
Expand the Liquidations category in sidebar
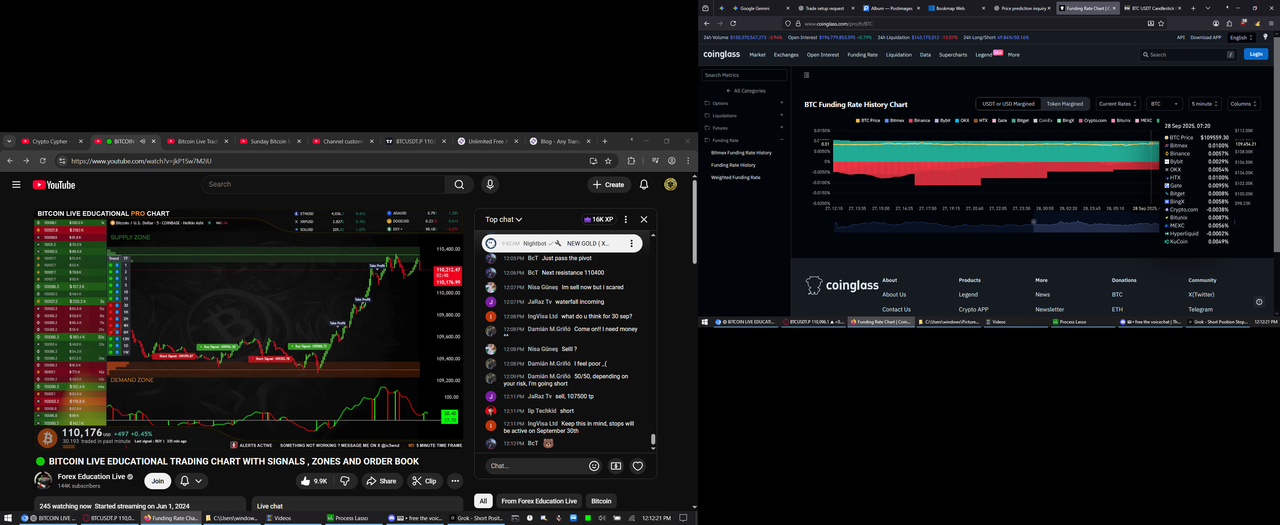point(745,115)
